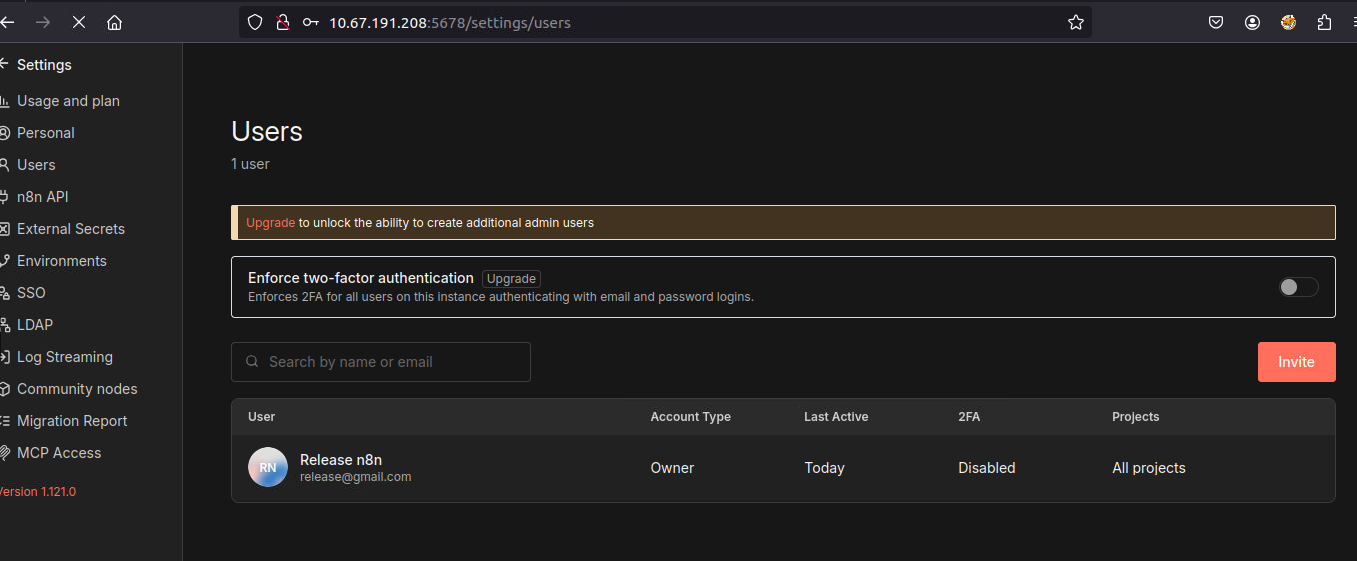Click the Settings back arrow icon
The image size is (1357, 561).
pos(4,65)
